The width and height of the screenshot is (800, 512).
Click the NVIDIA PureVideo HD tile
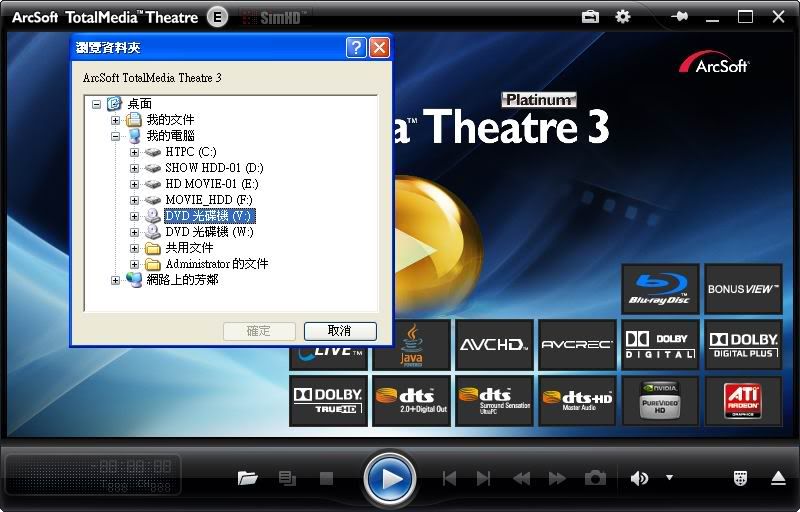660,401
